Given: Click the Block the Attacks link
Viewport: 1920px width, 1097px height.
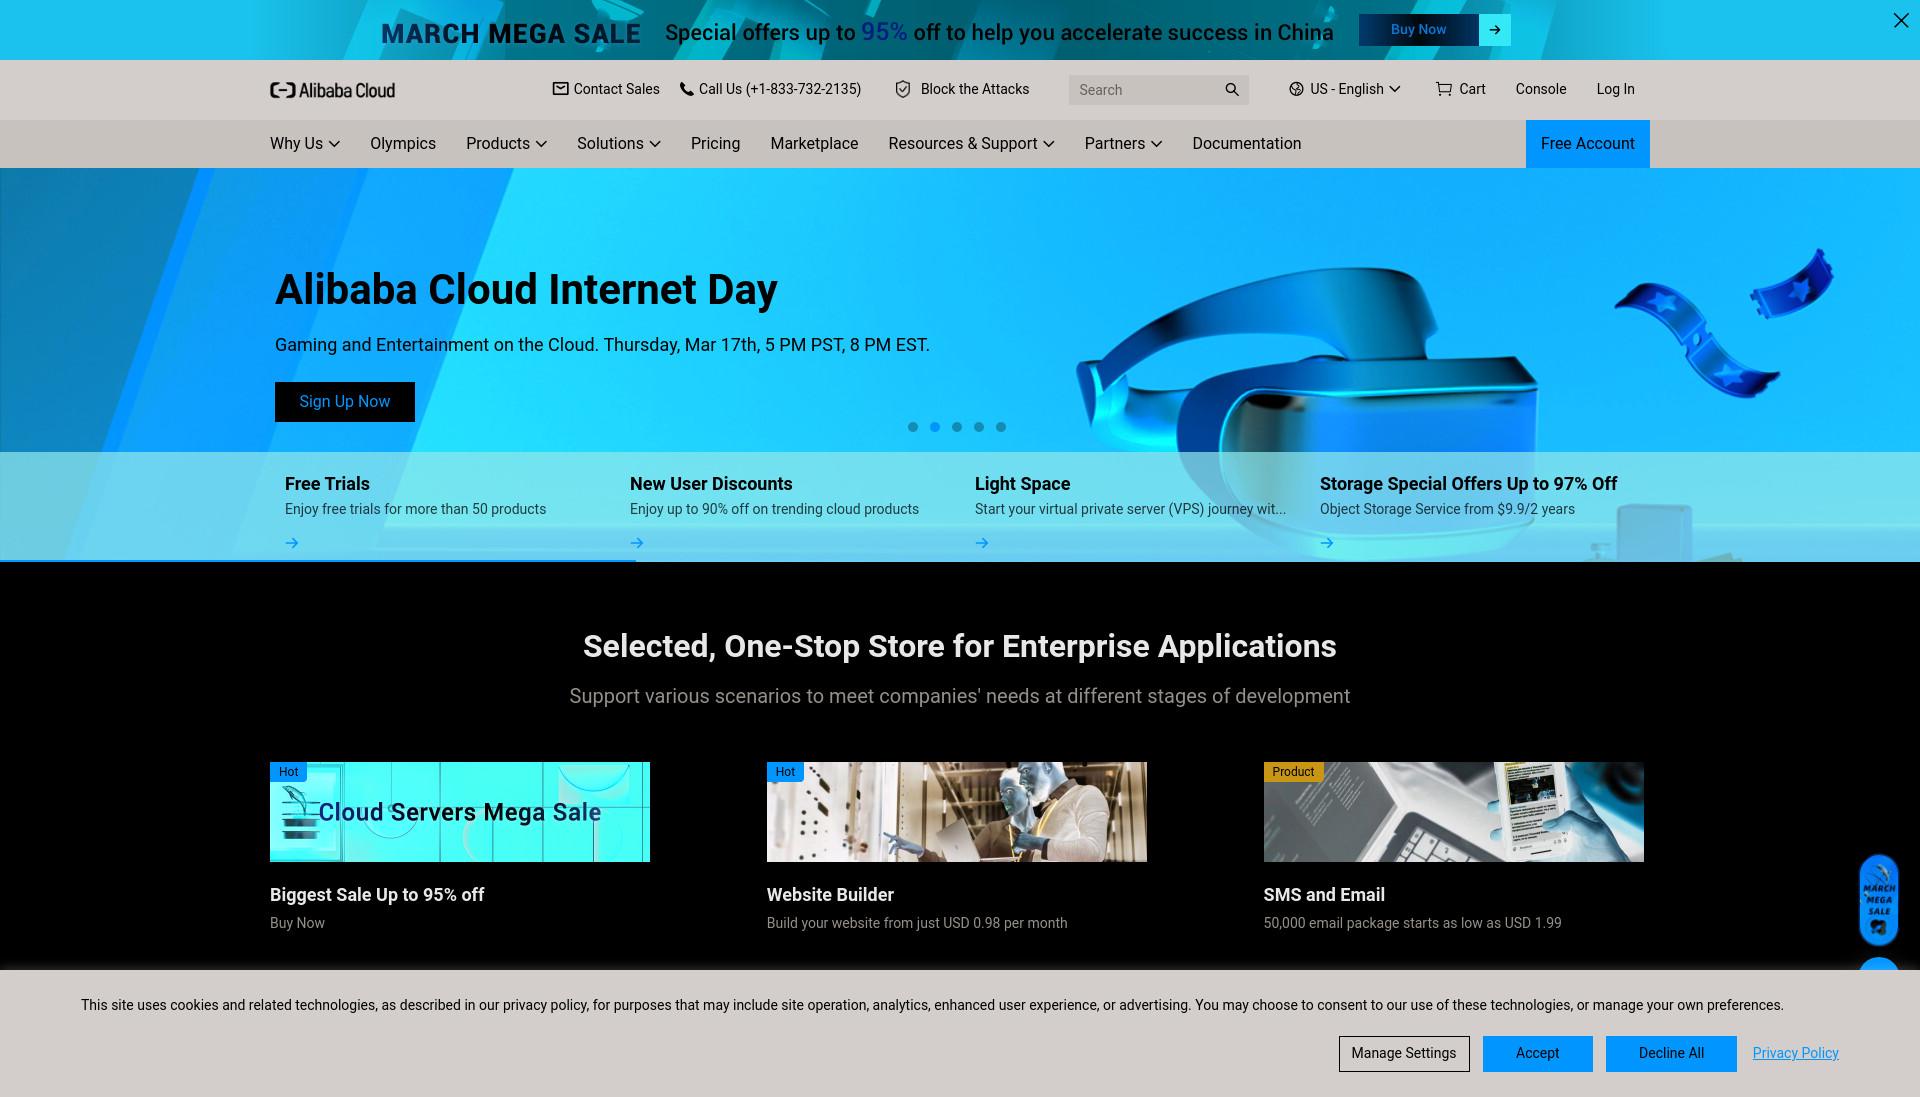Looking at the screenshot, I should [962, 89].
